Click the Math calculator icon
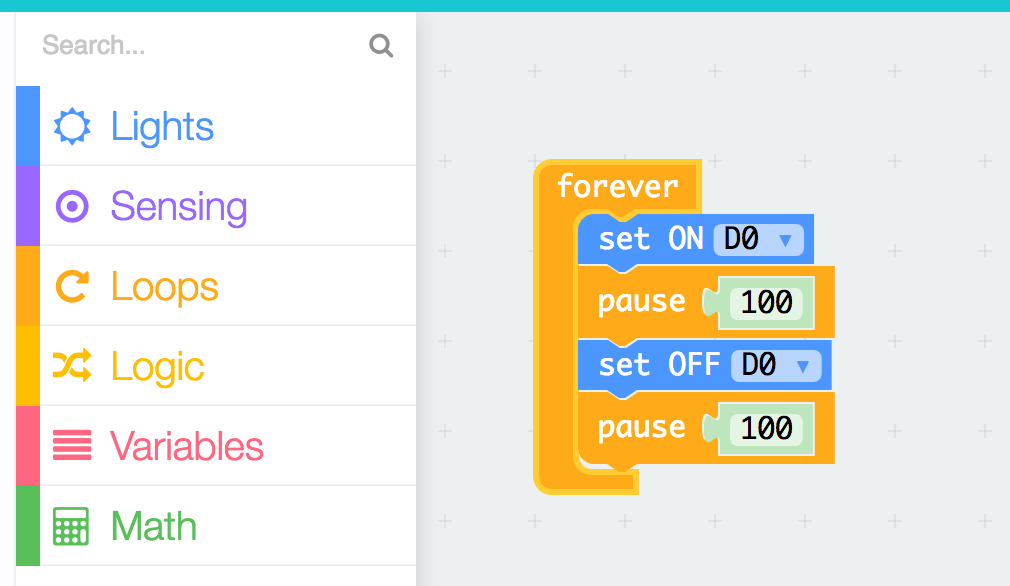The width and height of the screenshot is (1010, 586). 72,526
